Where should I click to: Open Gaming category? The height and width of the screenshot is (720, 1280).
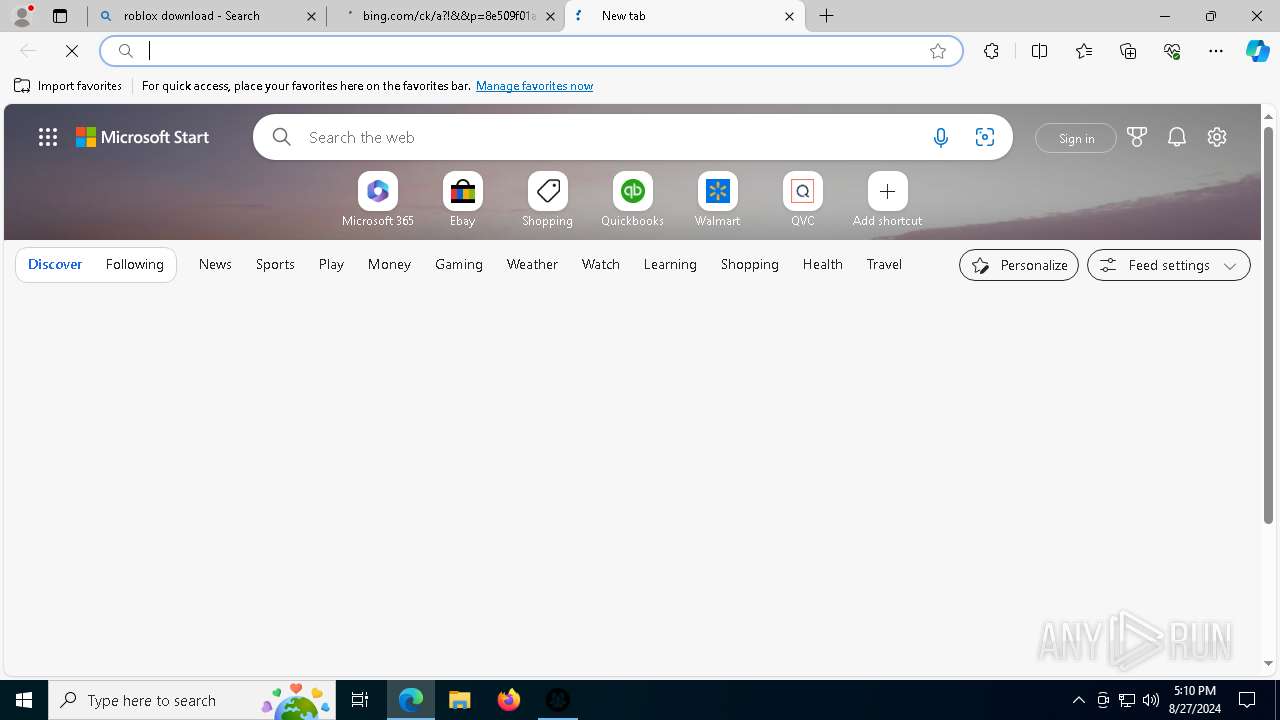pos(459,264)
